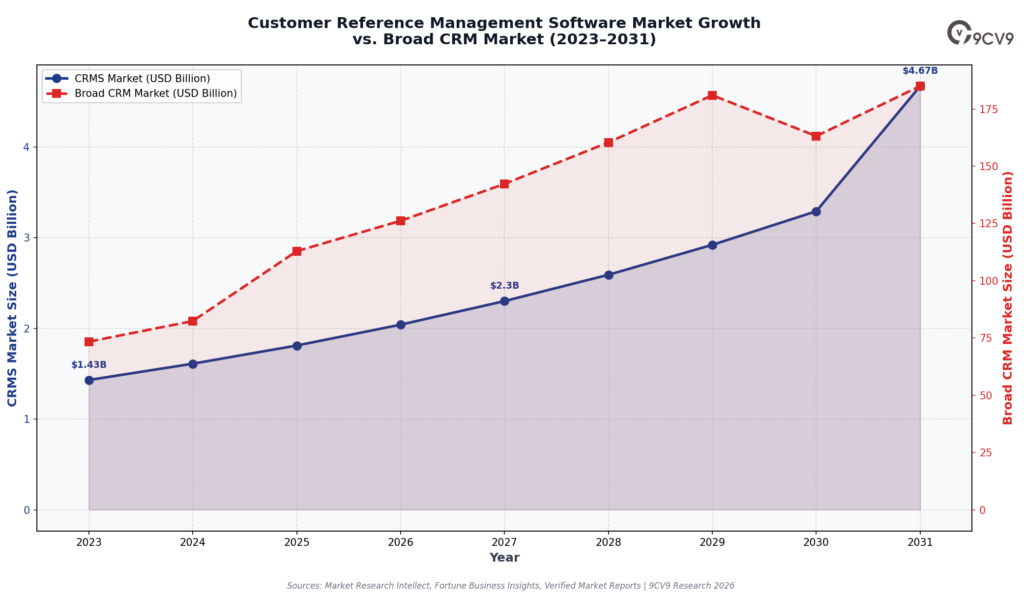
Task: Click the blue 1 tick on left axis
Action: tap(27, 419)
